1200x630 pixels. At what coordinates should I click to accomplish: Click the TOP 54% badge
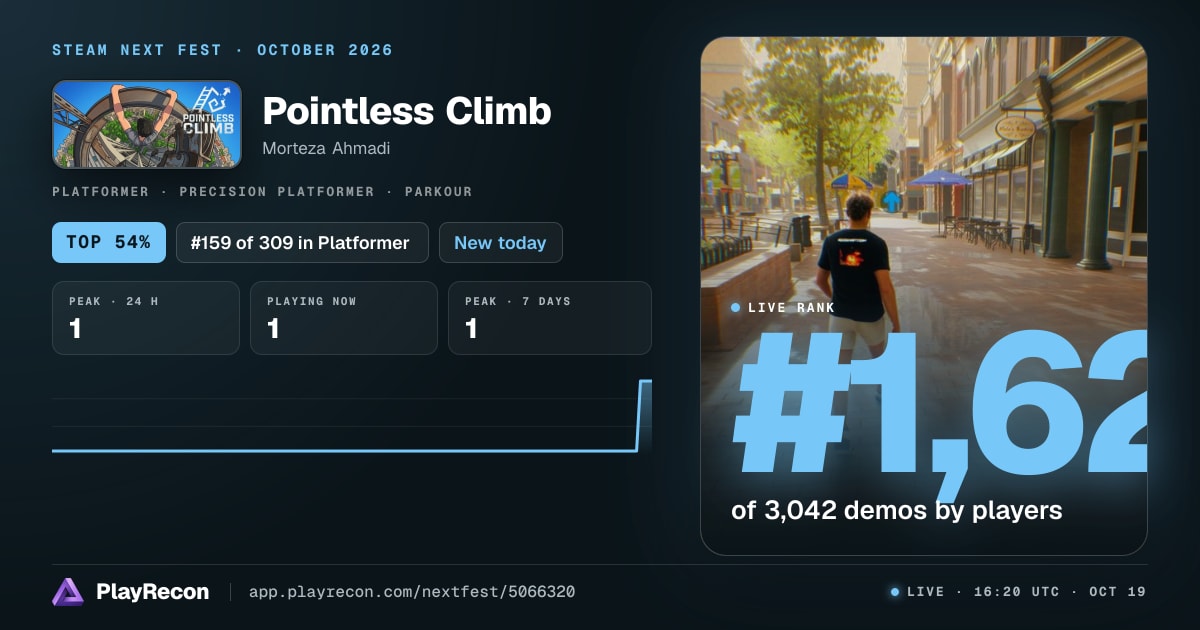tap(109, 242)
